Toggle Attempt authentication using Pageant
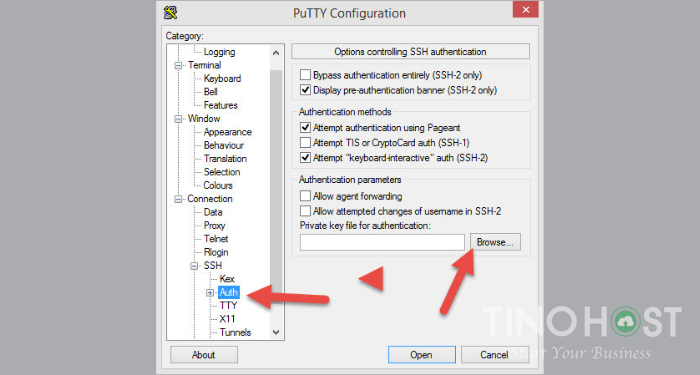 305,127
